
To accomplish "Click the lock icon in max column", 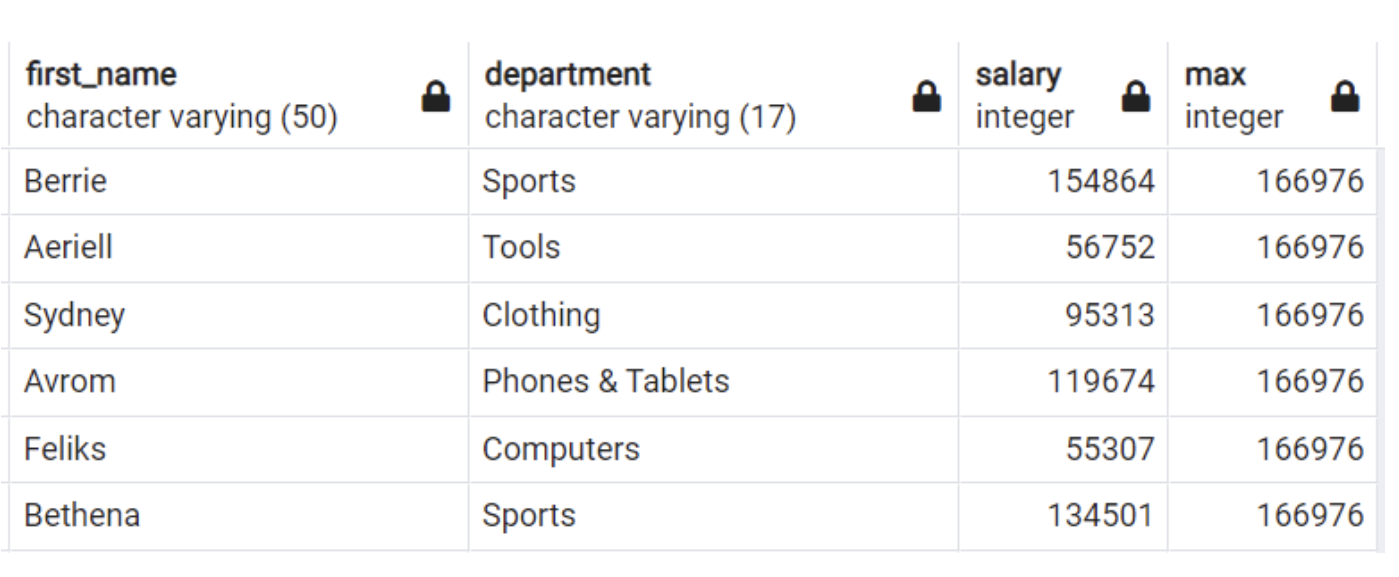I will click(x=1345, y=97).
